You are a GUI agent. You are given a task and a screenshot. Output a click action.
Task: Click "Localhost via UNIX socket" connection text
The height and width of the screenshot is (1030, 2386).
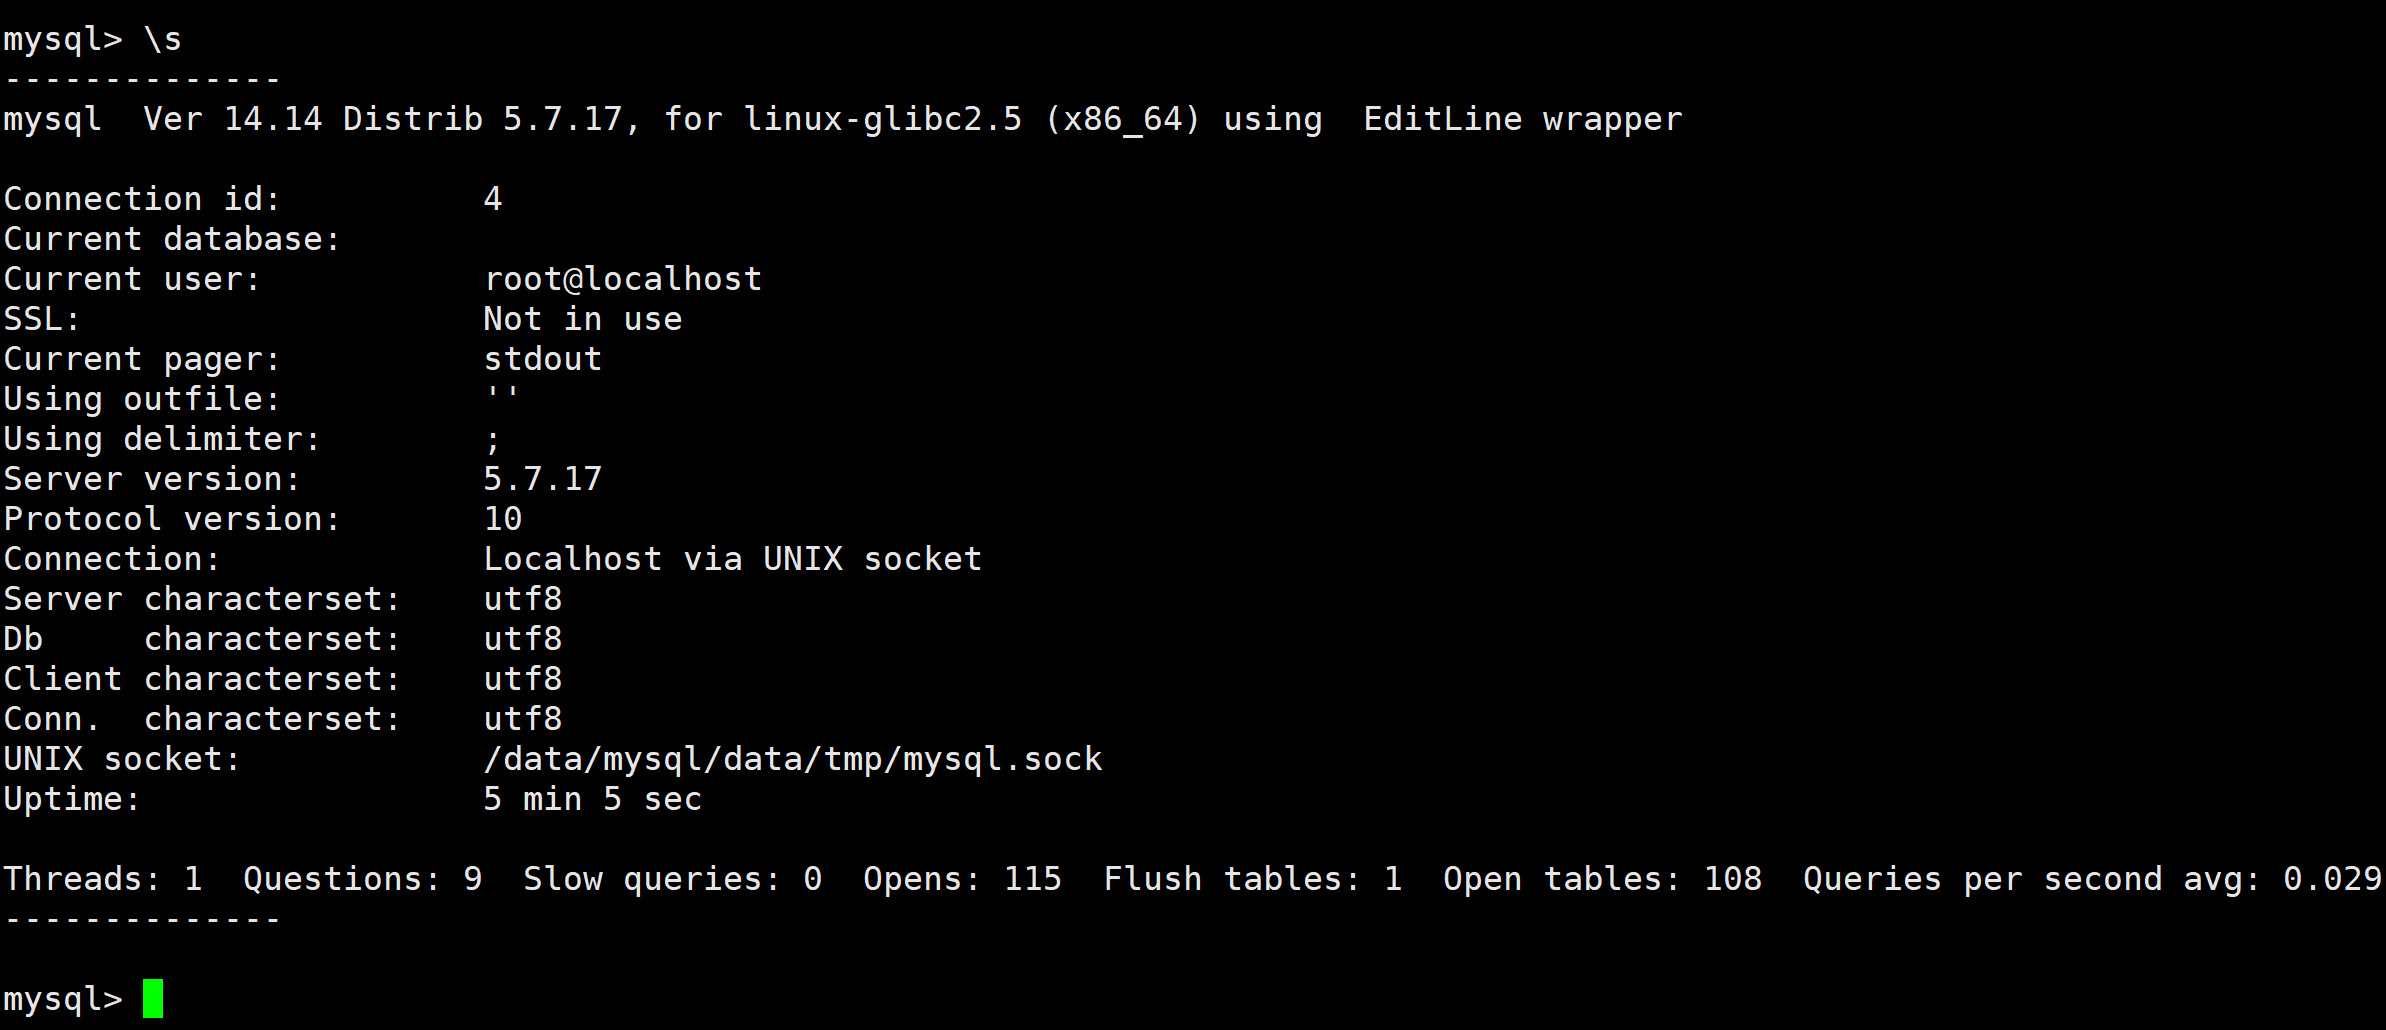(x=732, y=559)
